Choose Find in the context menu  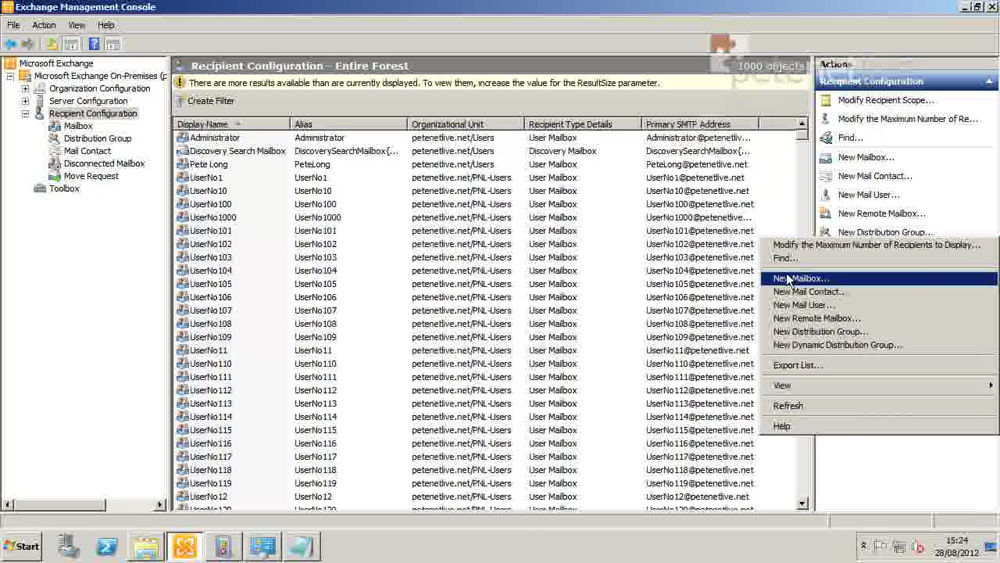[x=879, y=258]
